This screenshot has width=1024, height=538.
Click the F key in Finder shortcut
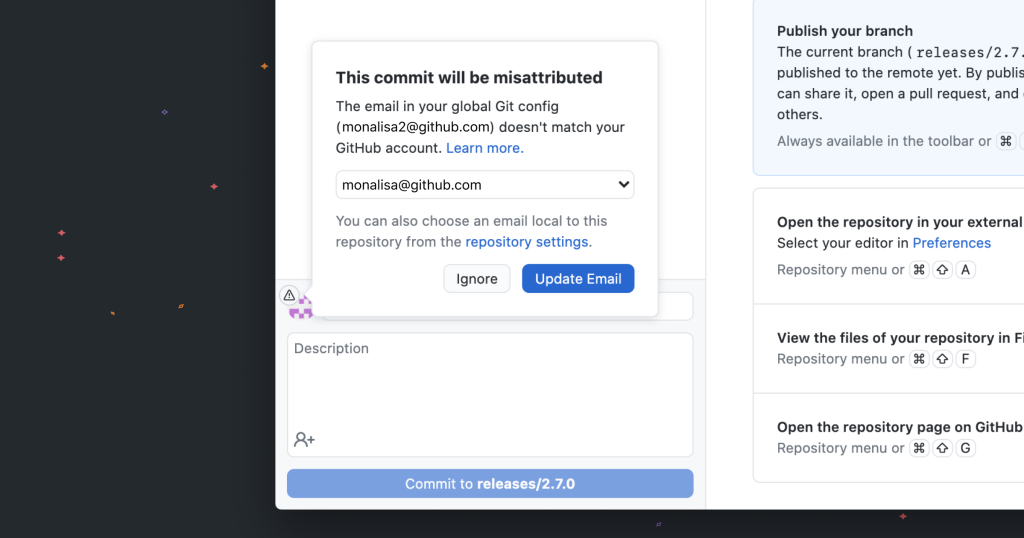[965, 359]
